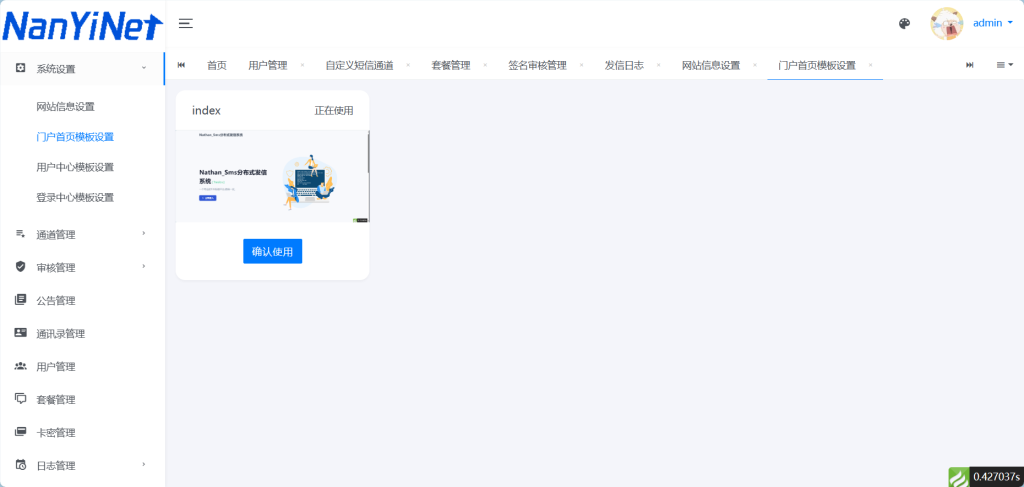Image resolution: width=1024 pixels, height=487 pixels.
Task: Open the admin account dropdown
Action: [x=993, y=23]
